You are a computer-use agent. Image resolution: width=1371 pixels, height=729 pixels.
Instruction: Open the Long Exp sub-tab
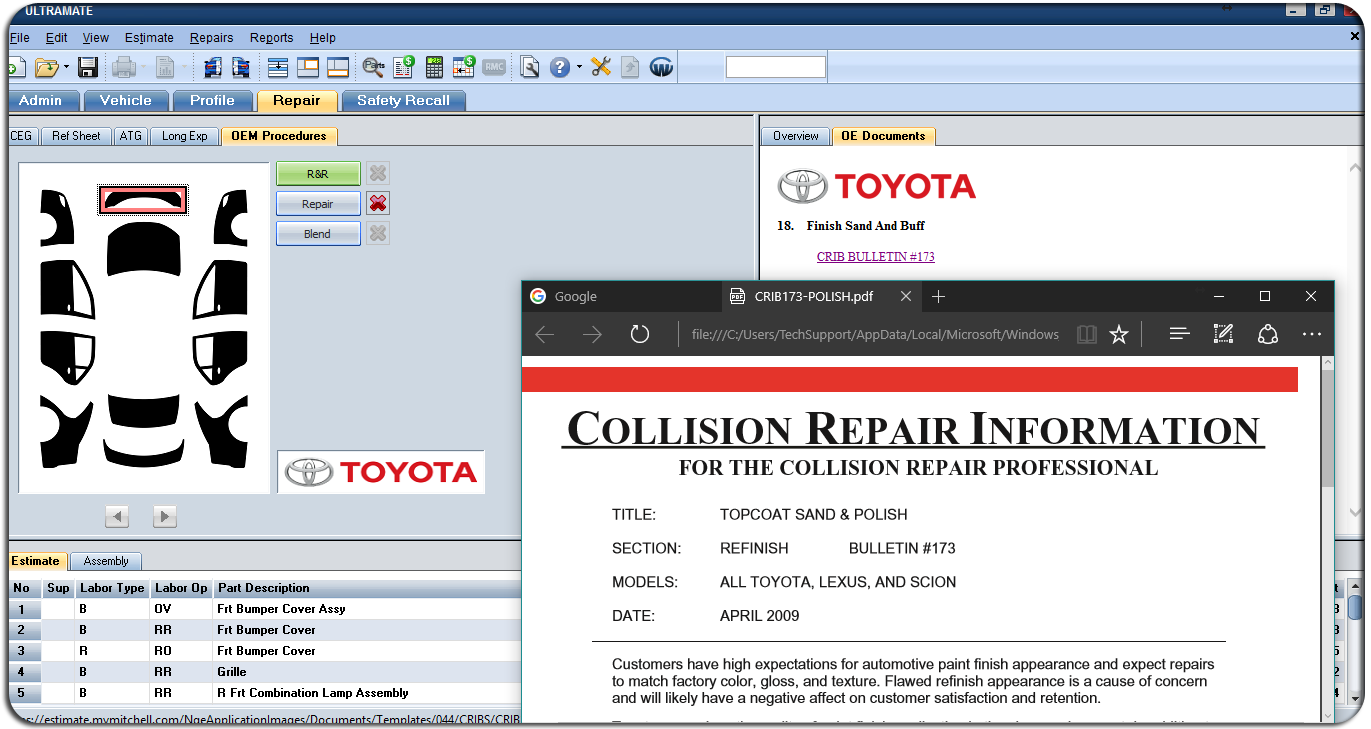pyautogui.click(x=185, y=136)
